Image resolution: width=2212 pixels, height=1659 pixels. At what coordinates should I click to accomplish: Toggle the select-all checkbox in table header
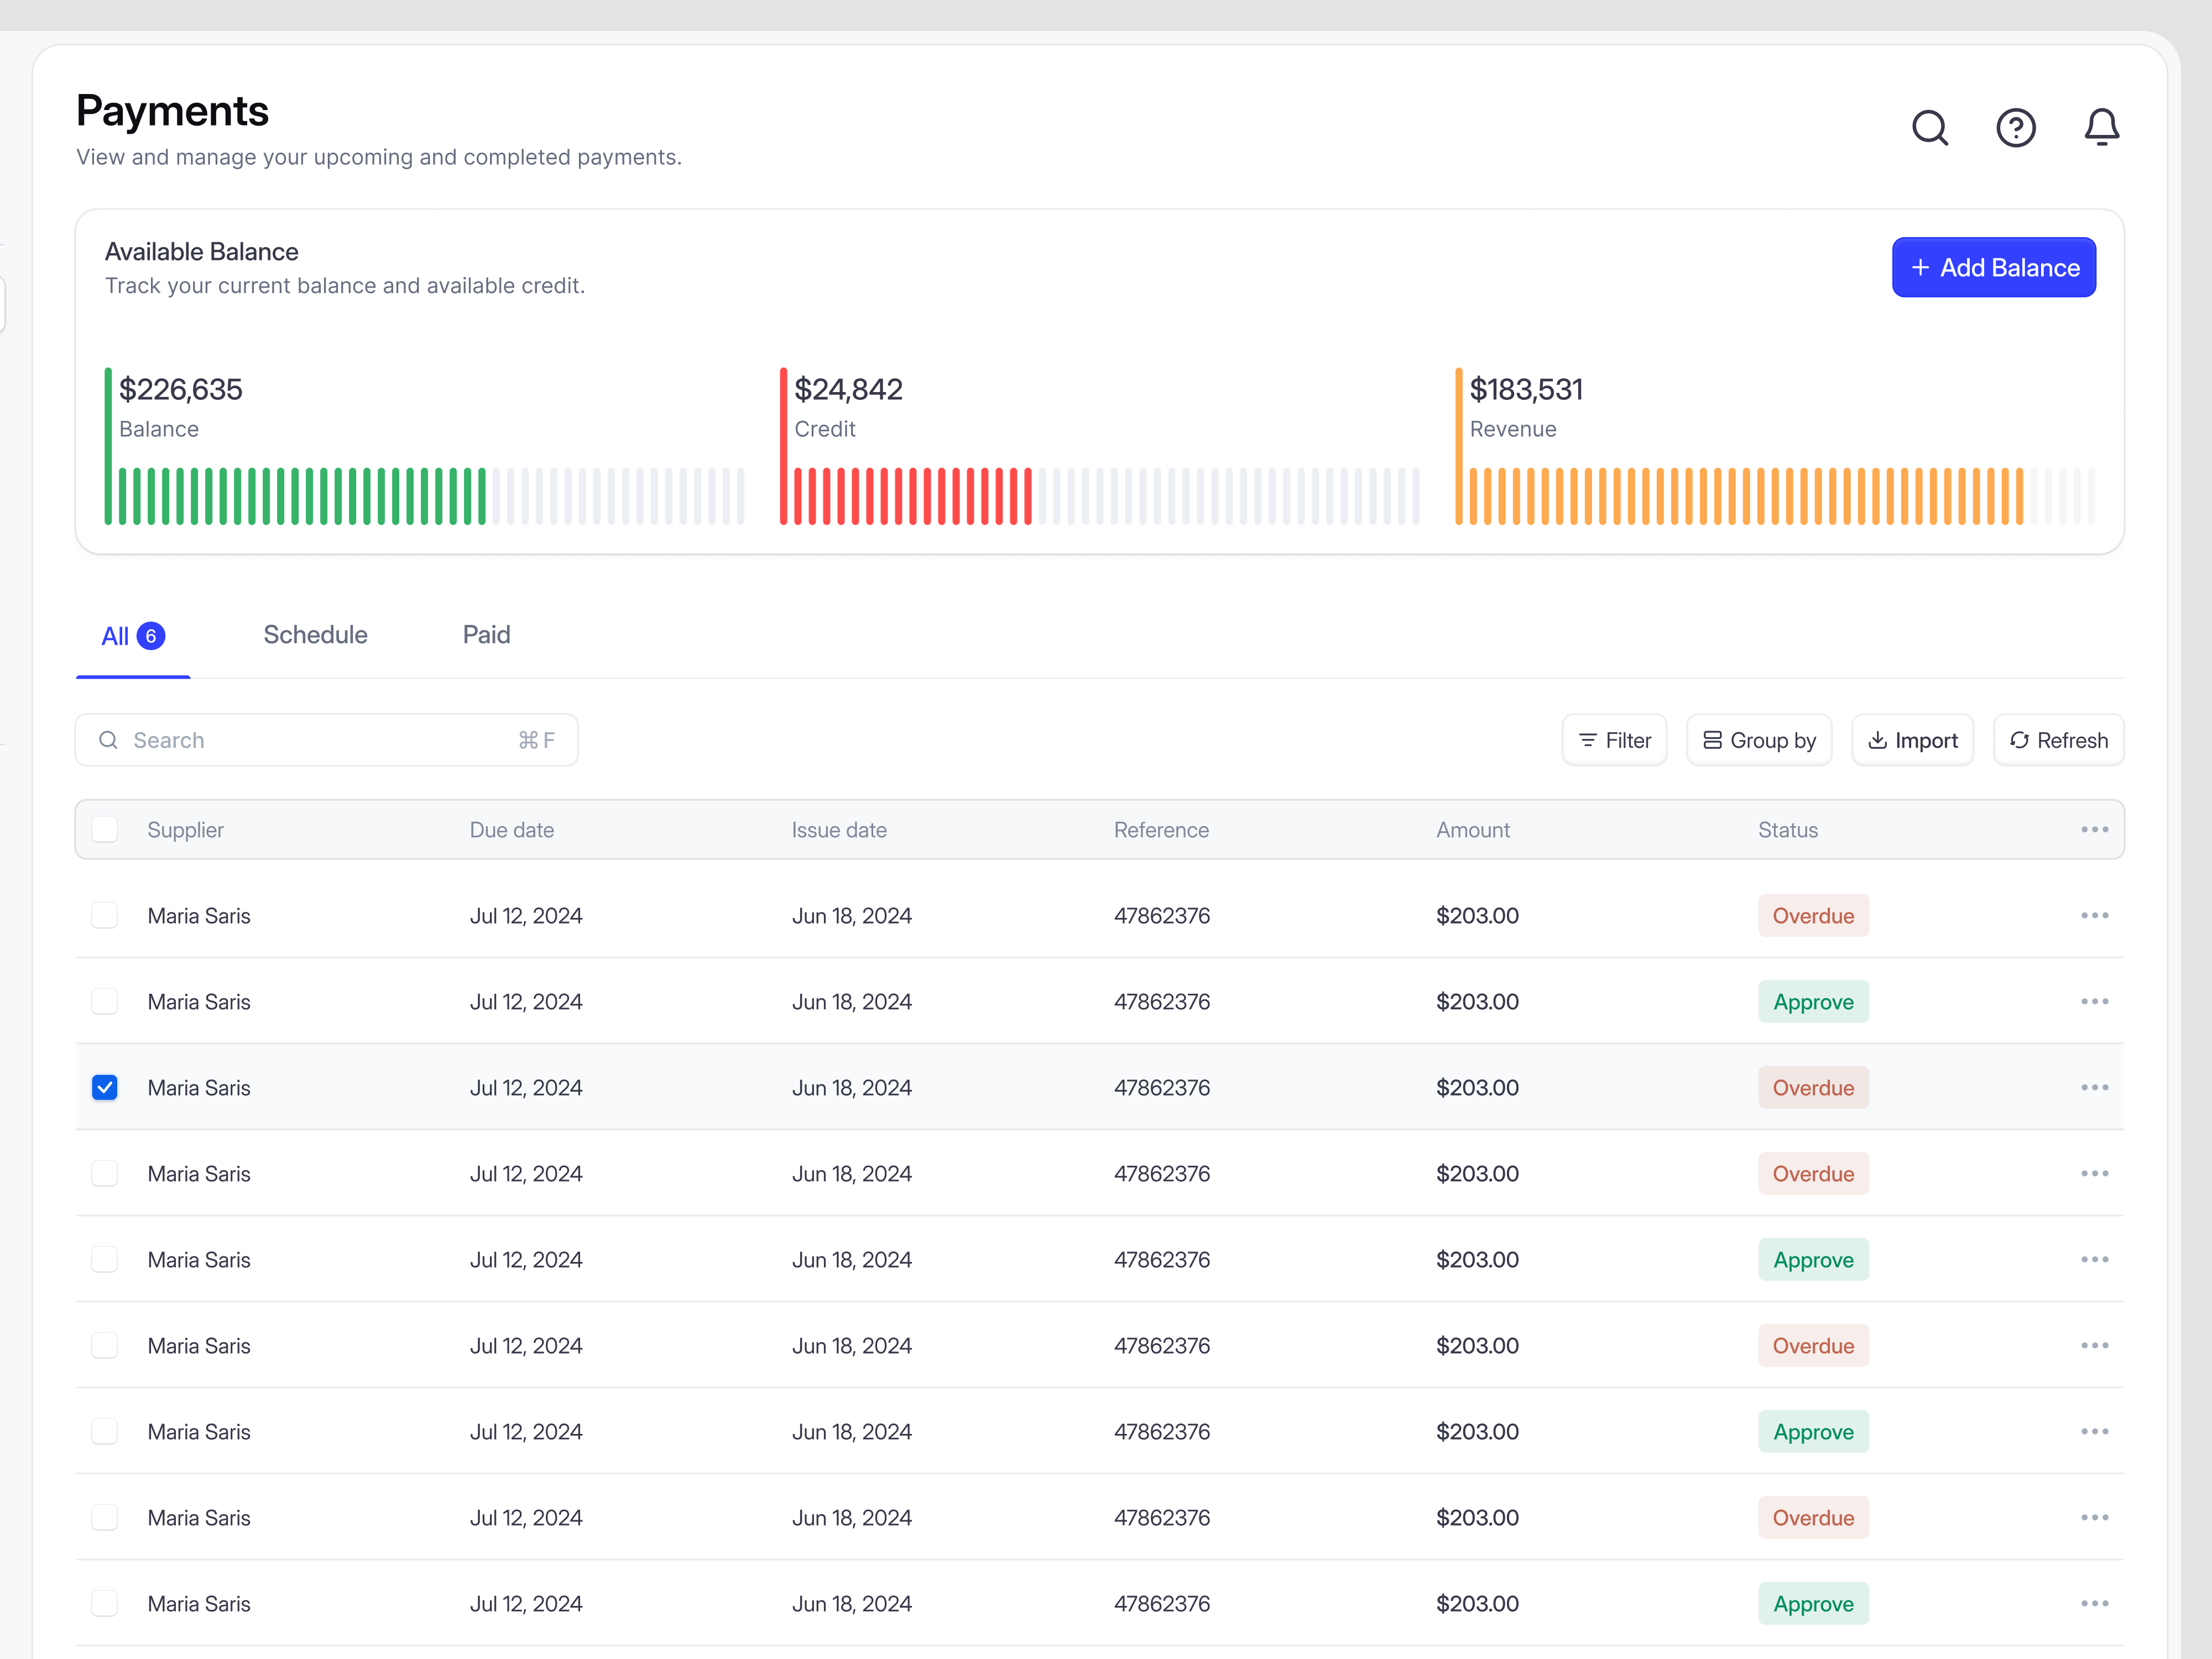point(105,830)
